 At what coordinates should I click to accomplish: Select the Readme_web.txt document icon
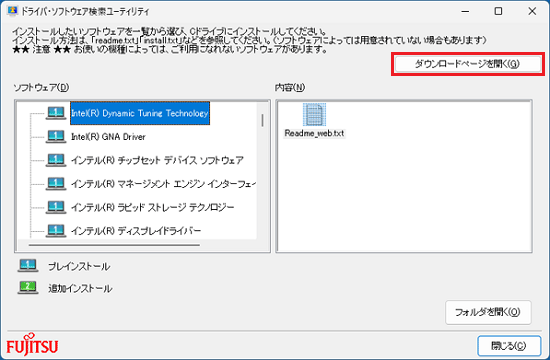tap(314, 114)
